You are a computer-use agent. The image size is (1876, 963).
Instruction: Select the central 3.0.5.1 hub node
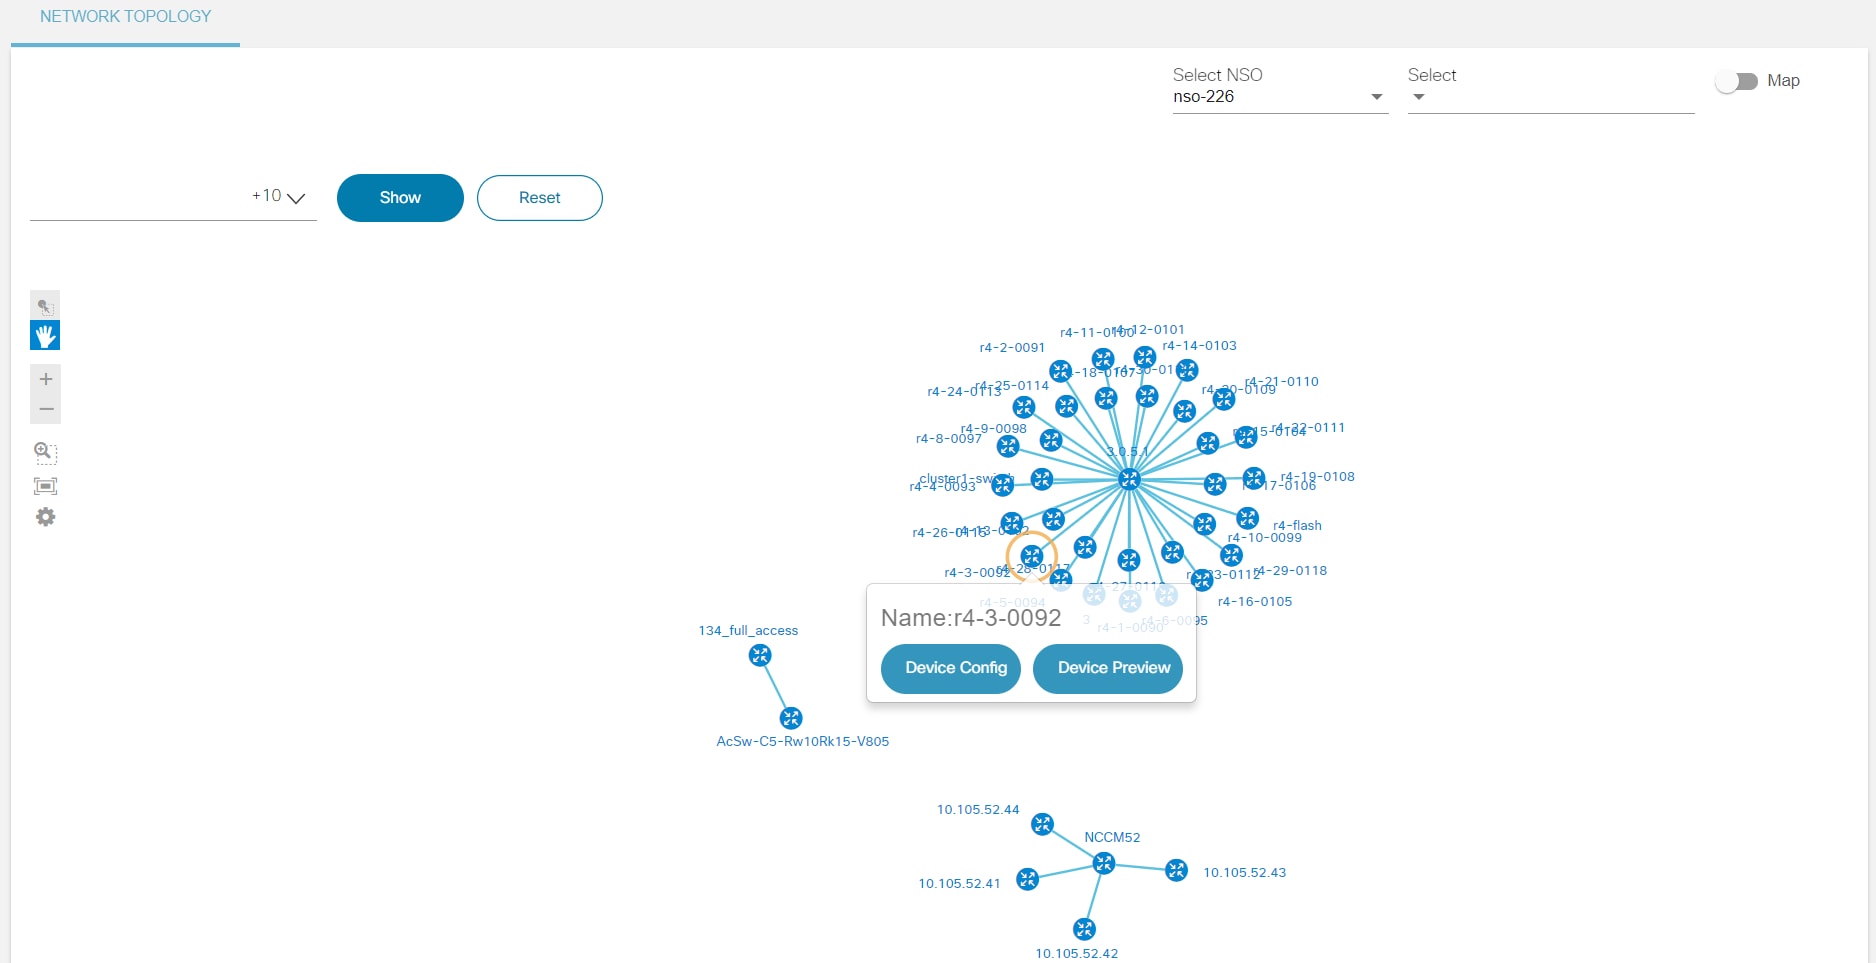pos(1129,479)
